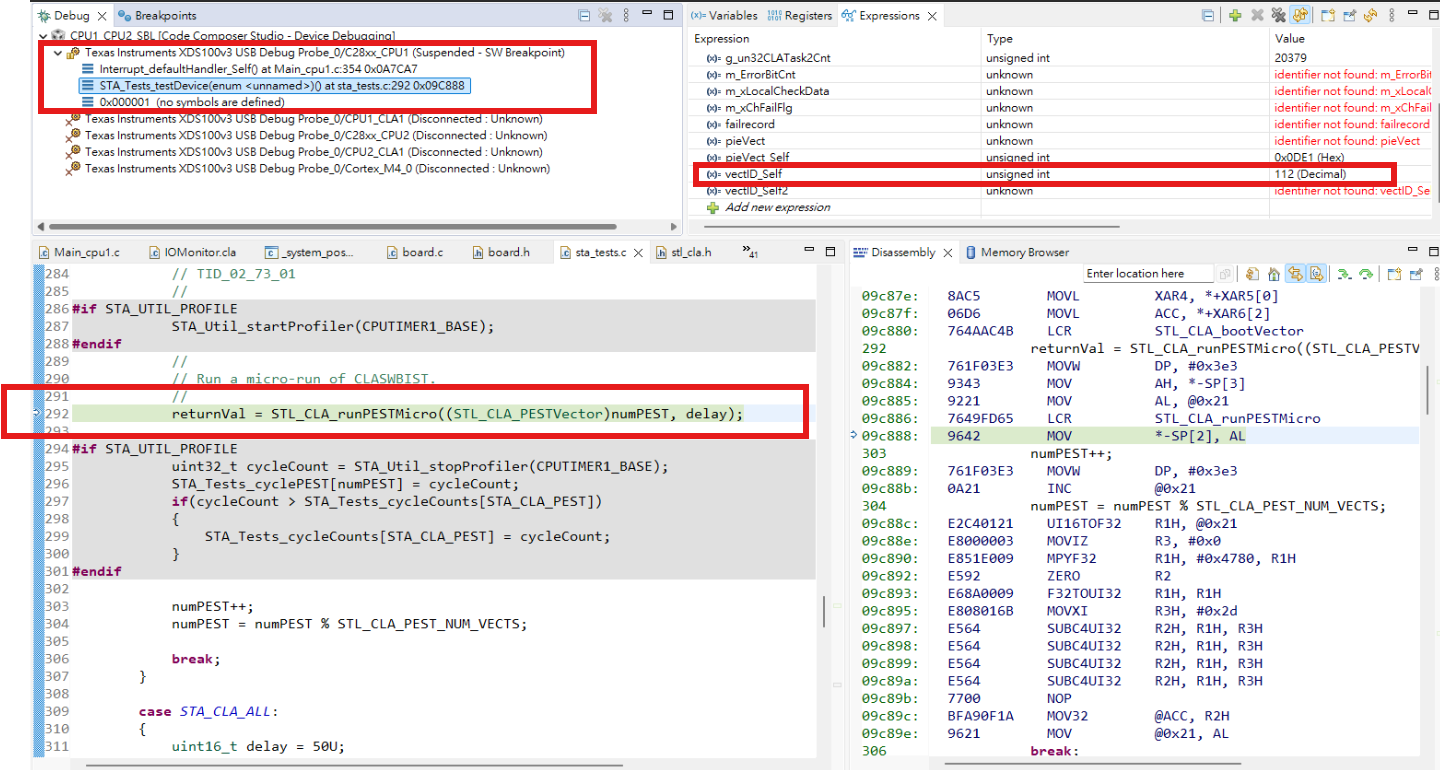Remove all expressions
The width and height of the screenshot is (1440, 770).
1278,16
